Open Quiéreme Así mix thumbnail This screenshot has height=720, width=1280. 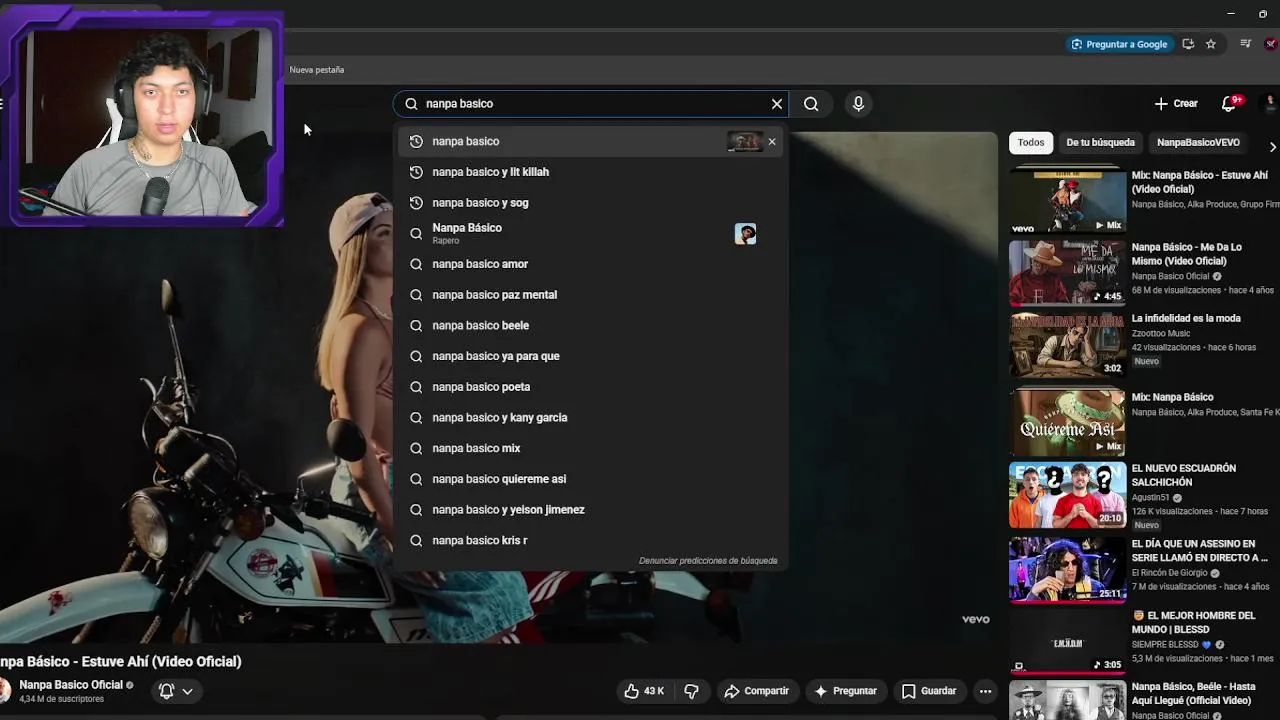[1067, 422]
